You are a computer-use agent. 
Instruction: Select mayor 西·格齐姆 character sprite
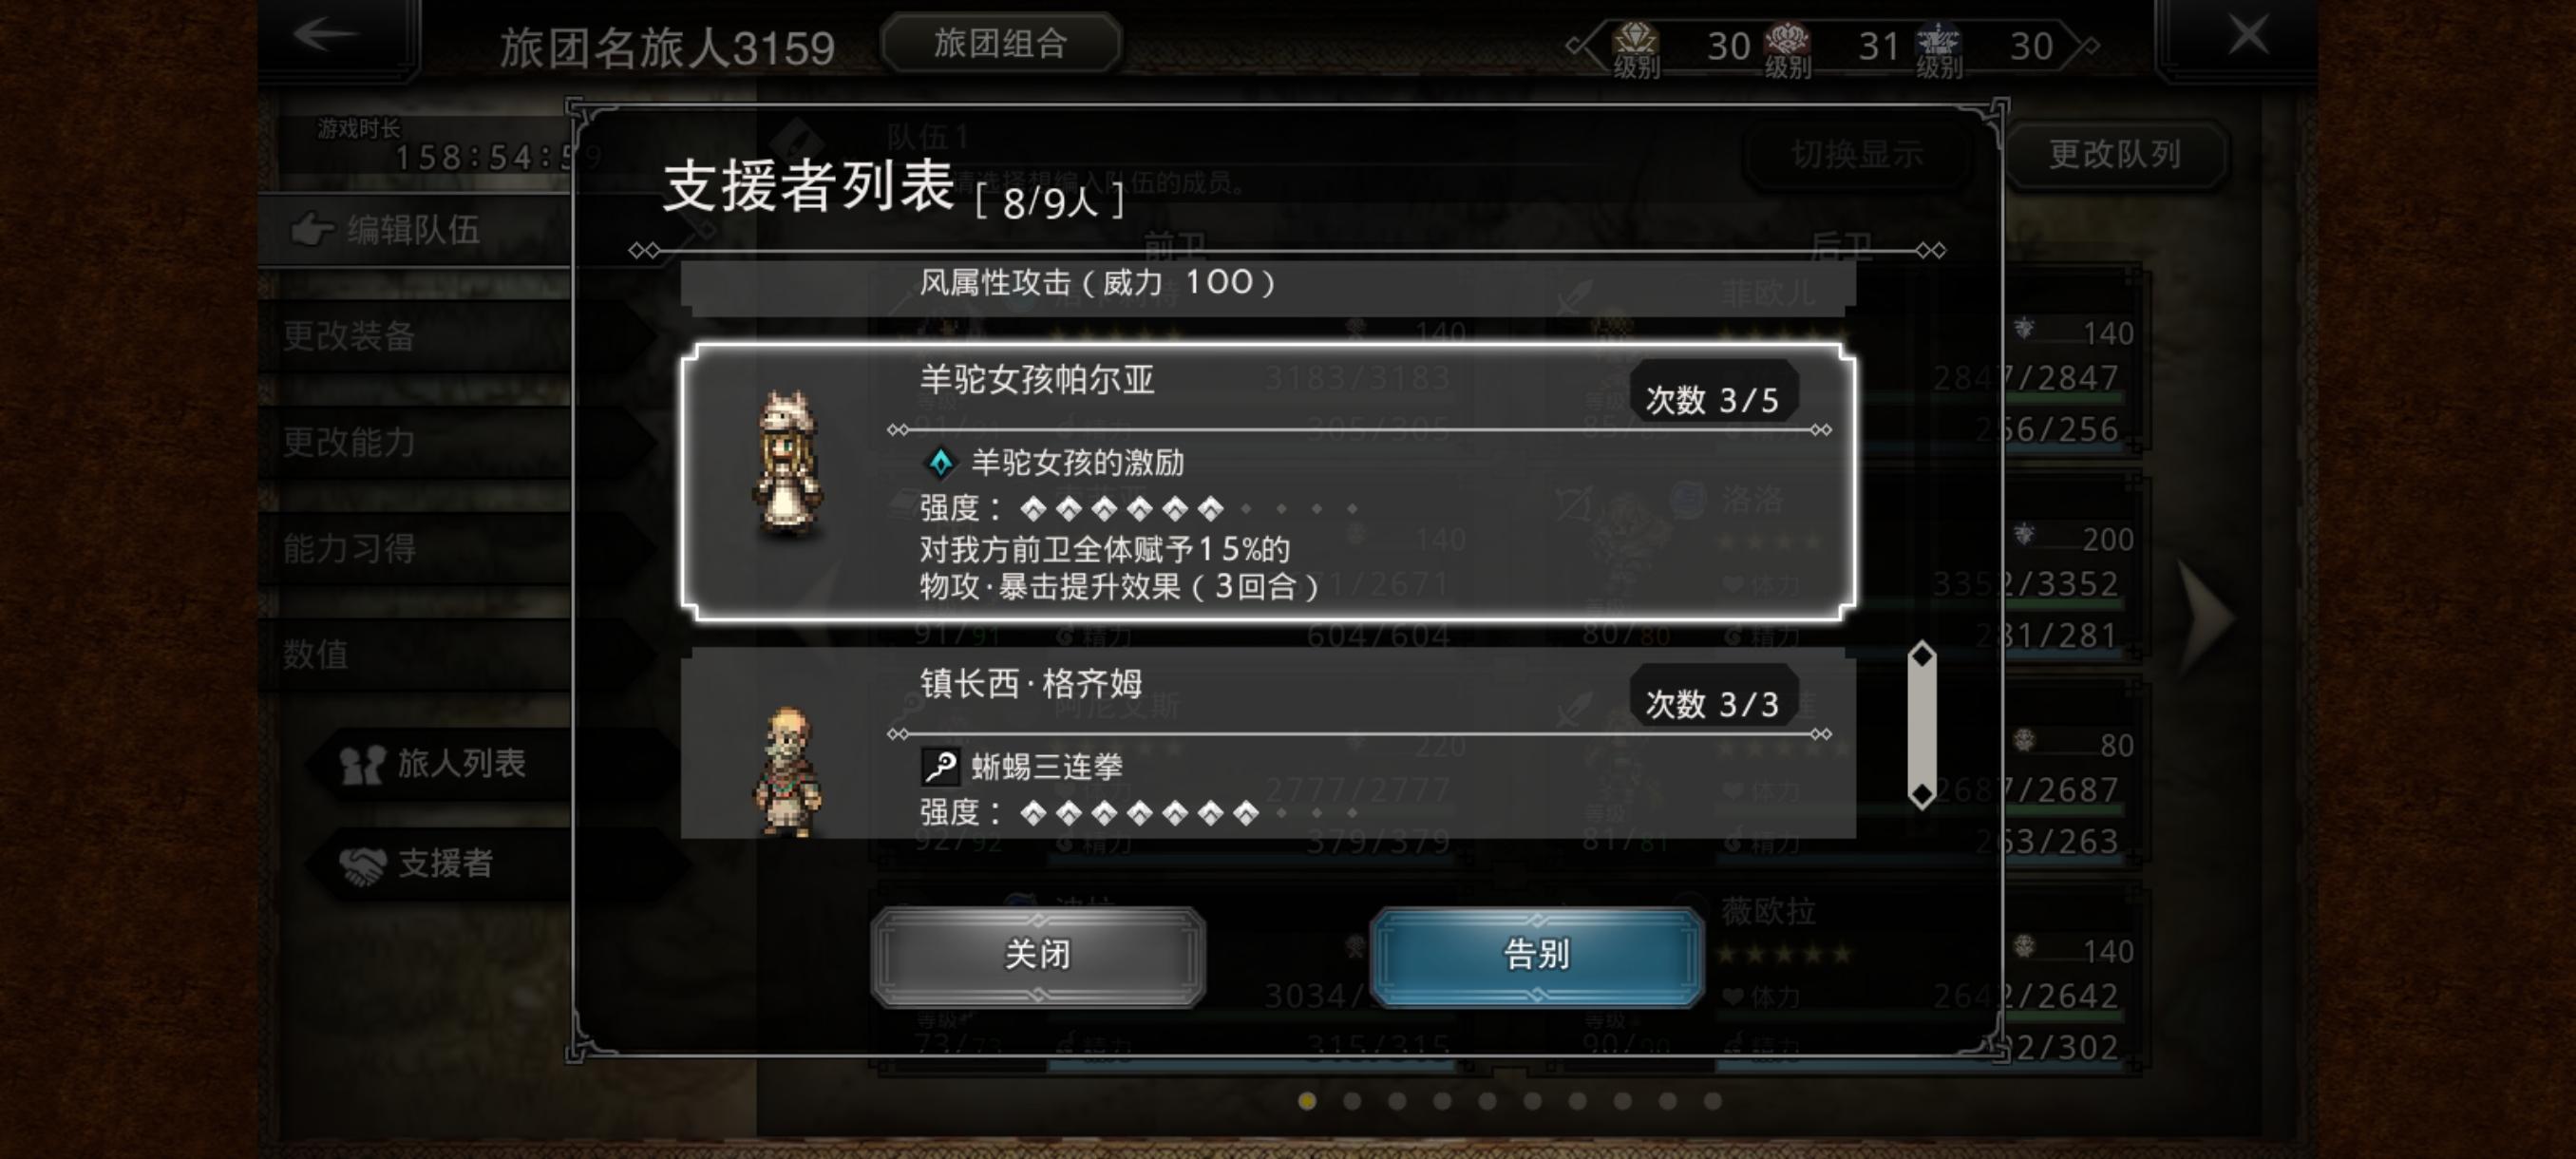(789, 770)
